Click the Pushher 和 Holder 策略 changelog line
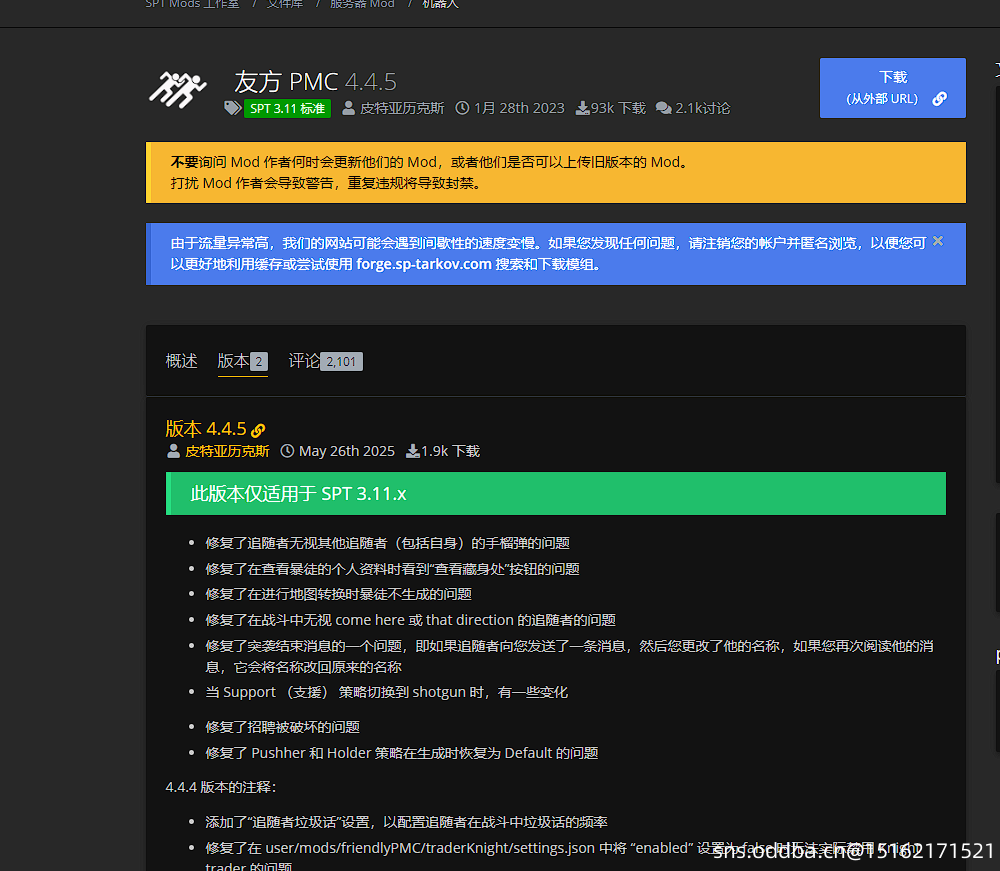Image resolution: width=1000 pixels, height=871 pixels. 402,753
